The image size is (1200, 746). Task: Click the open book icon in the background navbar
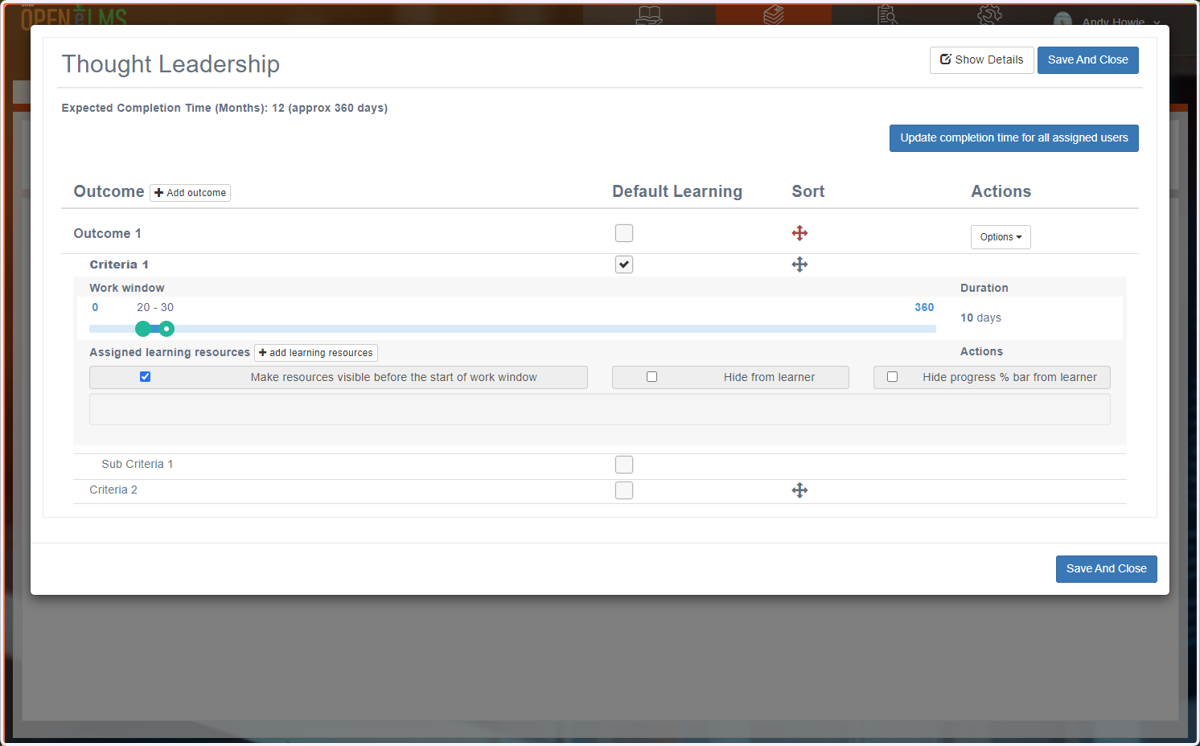pos(649,17)
